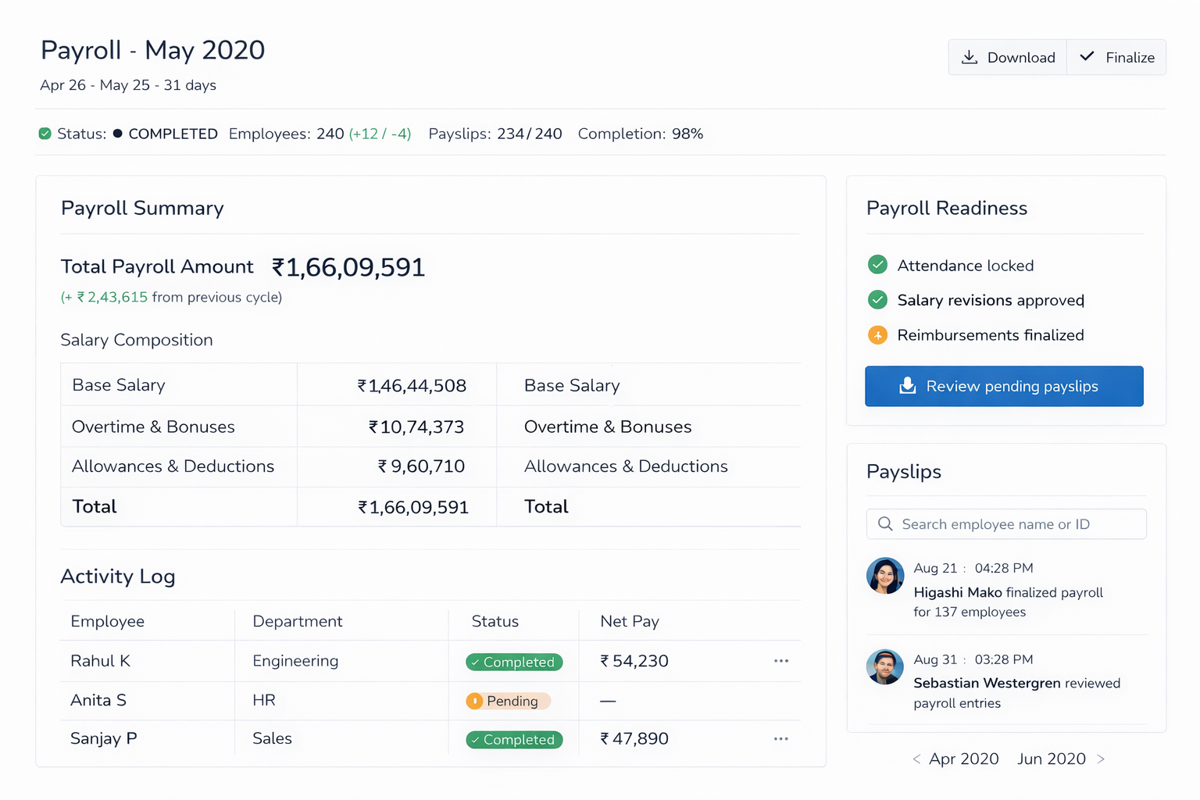This screenshot has width=1200, height=800.
Task: Switch to Jun 2020 payroll
Action: pyautogui.click(x=1050, y=759)
